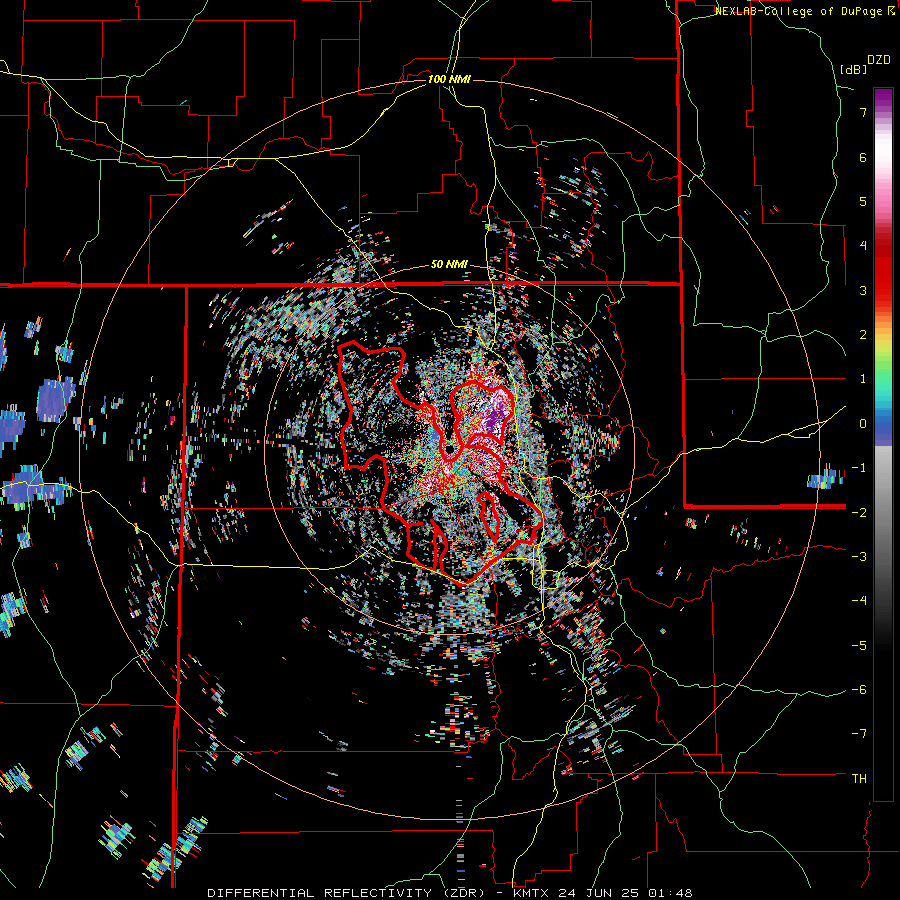Click the -6 scale value
The width and height of the screenshot is (900, 900).
859,689
